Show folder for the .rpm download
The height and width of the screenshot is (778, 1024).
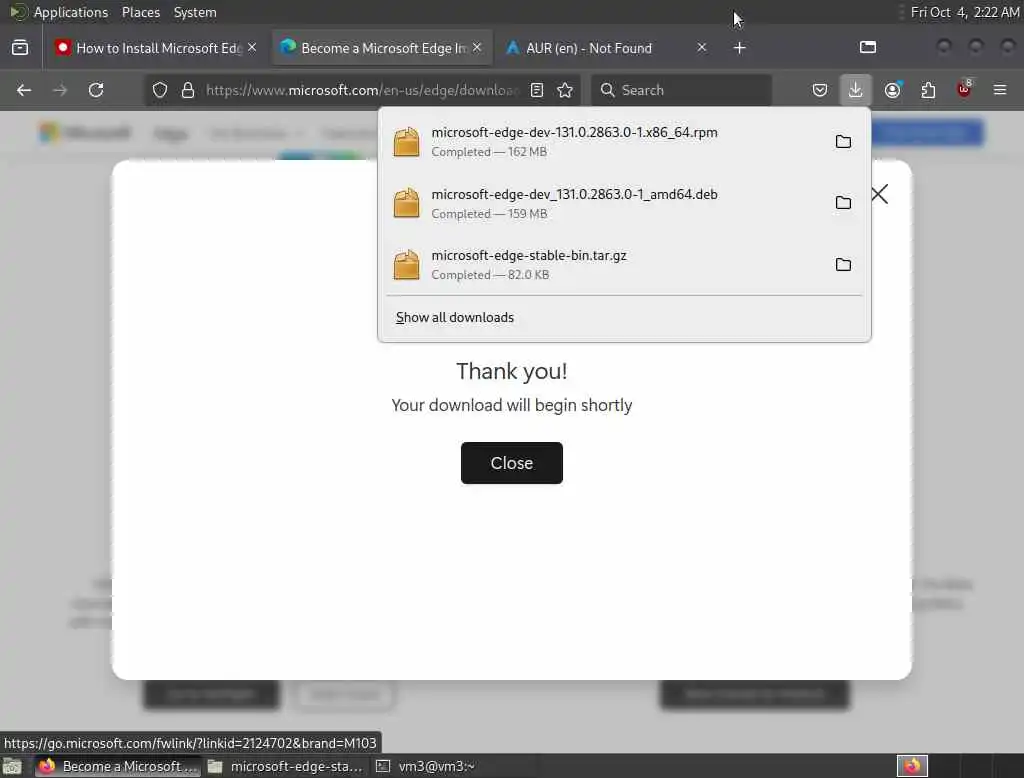843,142
